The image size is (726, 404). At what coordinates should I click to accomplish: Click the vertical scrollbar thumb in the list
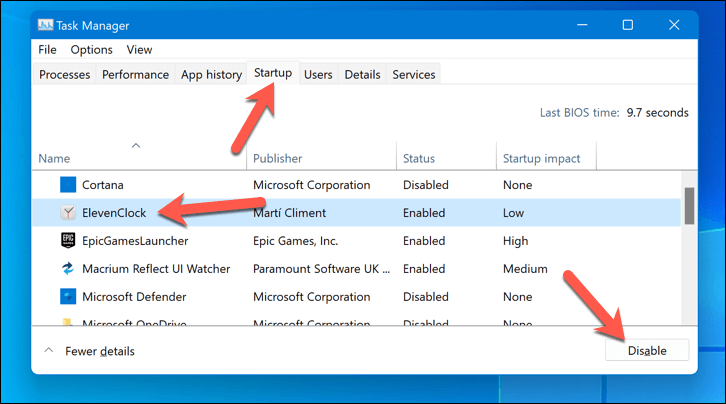coord(688,206)
